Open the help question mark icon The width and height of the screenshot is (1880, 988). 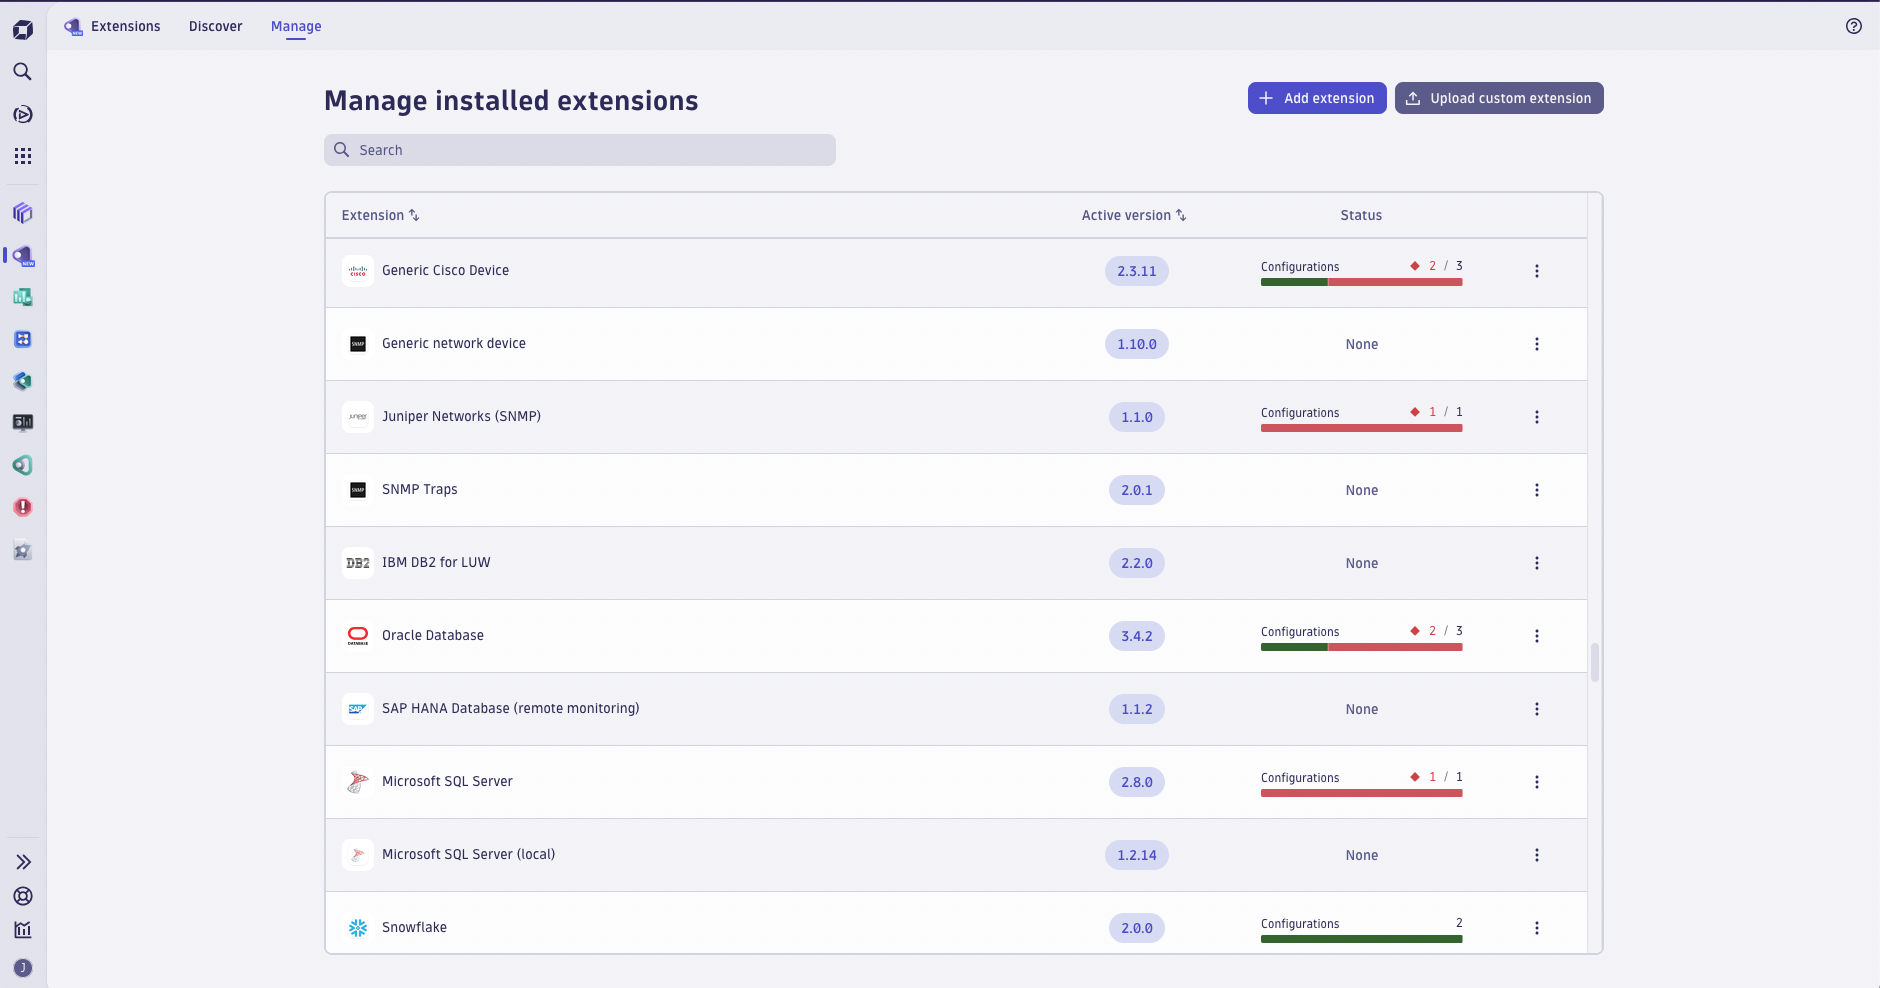1854,27
